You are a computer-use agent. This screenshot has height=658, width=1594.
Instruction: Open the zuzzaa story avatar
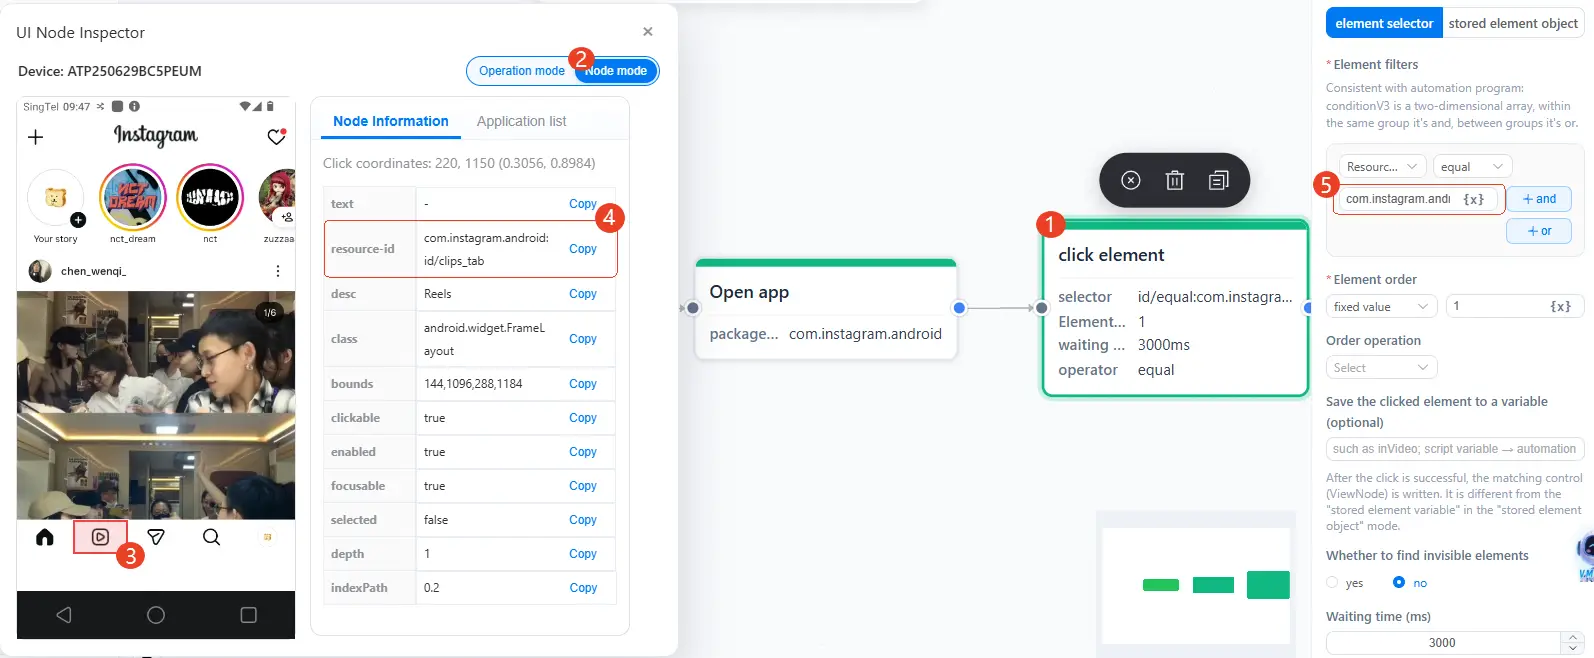277,197
